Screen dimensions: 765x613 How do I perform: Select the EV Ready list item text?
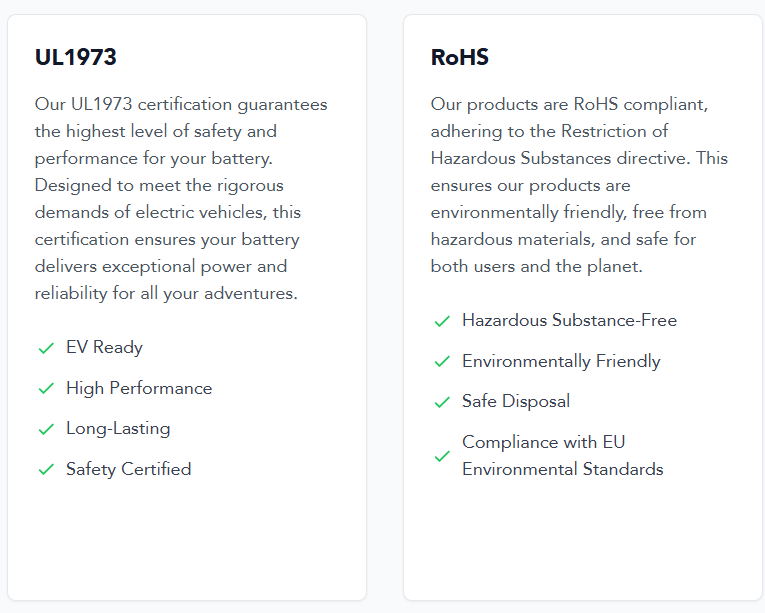point(104,347)
